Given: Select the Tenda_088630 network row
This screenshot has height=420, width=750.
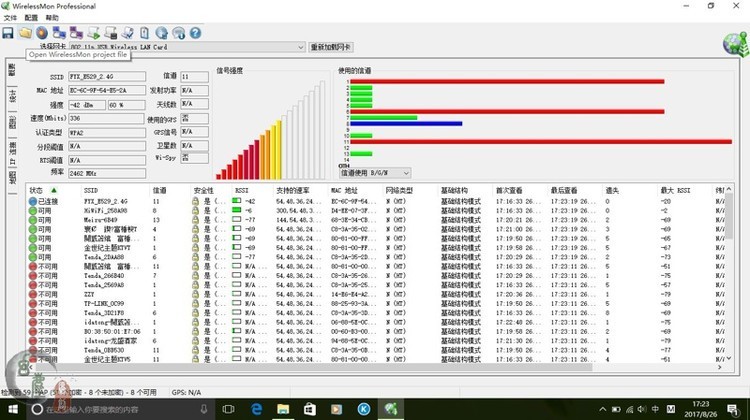Looking at the screenshot, I should coord(376,350).
